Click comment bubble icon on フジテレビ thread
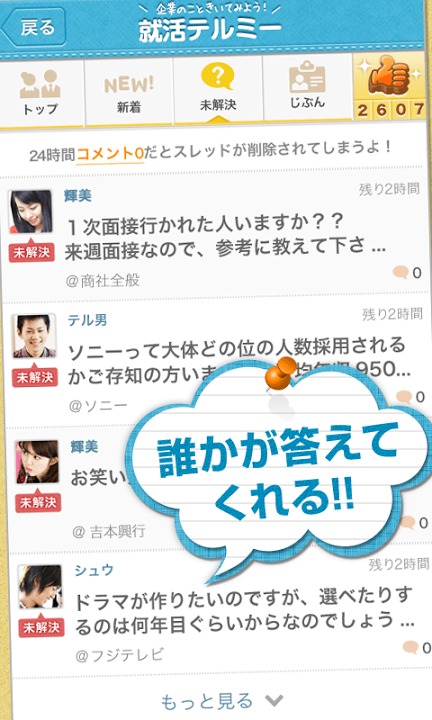432x720 pixels. [x=410, y=647]
